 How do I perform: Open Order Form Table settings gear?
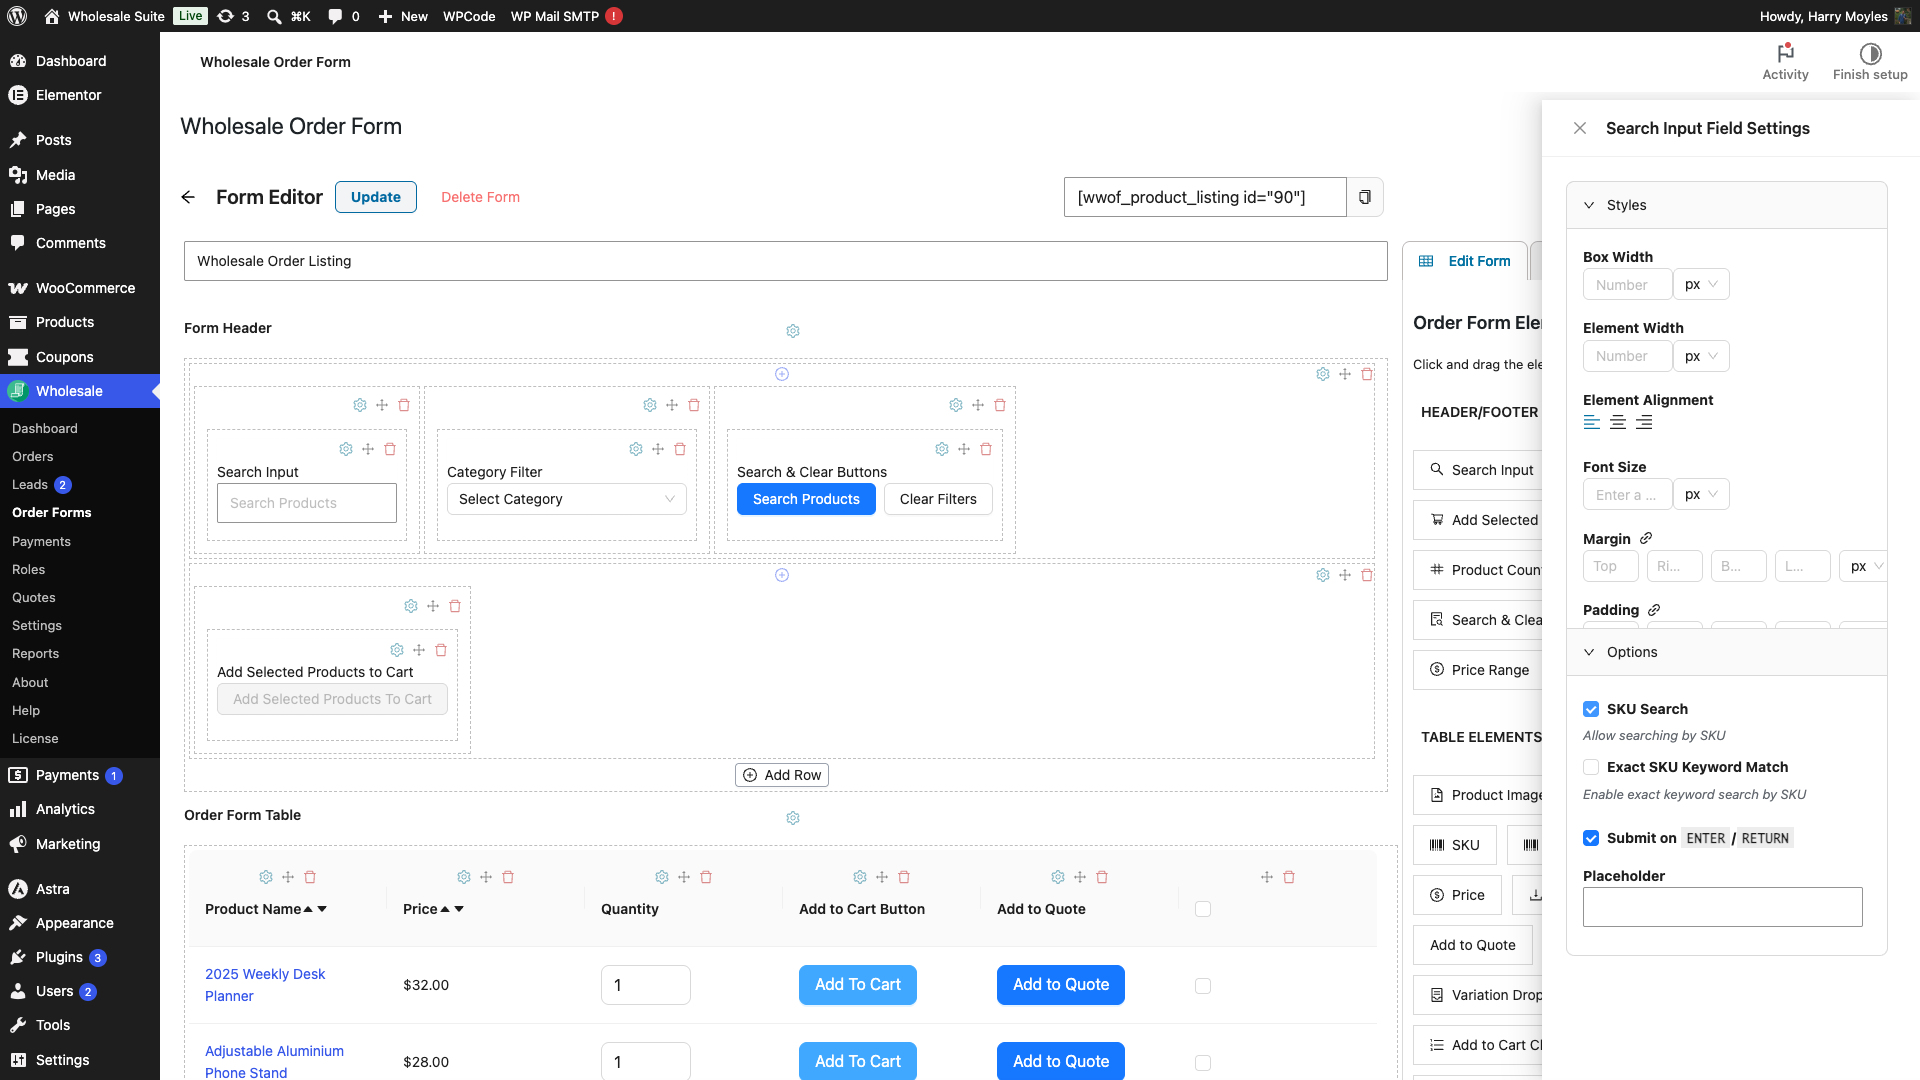coord(793,818)
